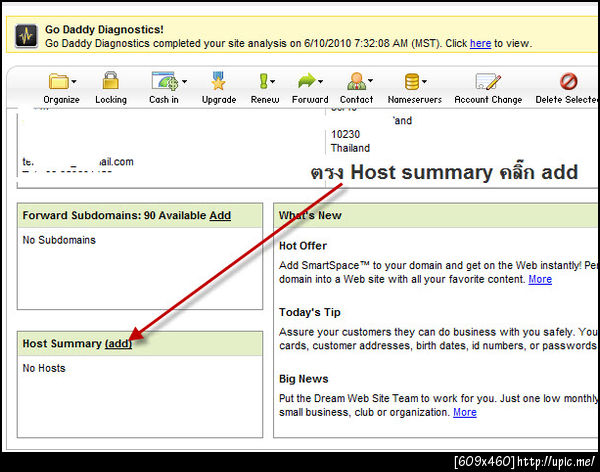Image resolution: width=600 pixels, height=472 pixels.
Task: Click the 'Thailand' address text
Action: tap(350, 148)
